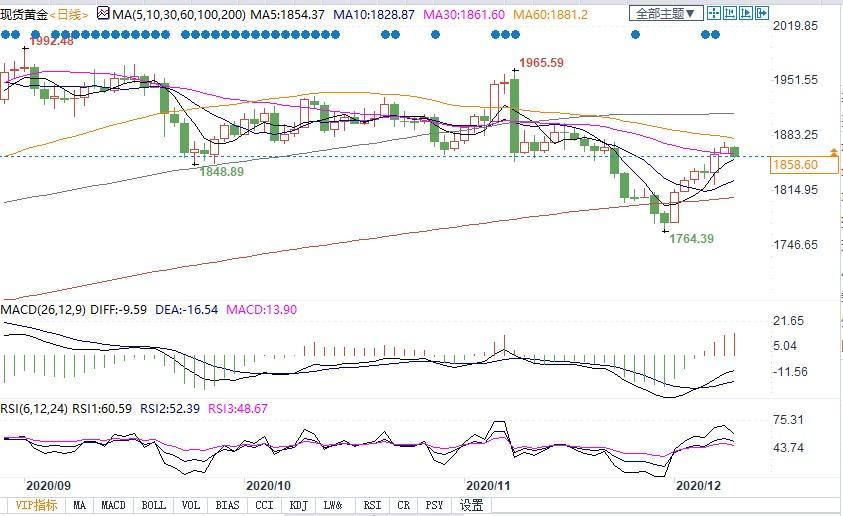Switch to the MACD indicator tab
Viewport: 843px width, 516px height.
(112, 506)
